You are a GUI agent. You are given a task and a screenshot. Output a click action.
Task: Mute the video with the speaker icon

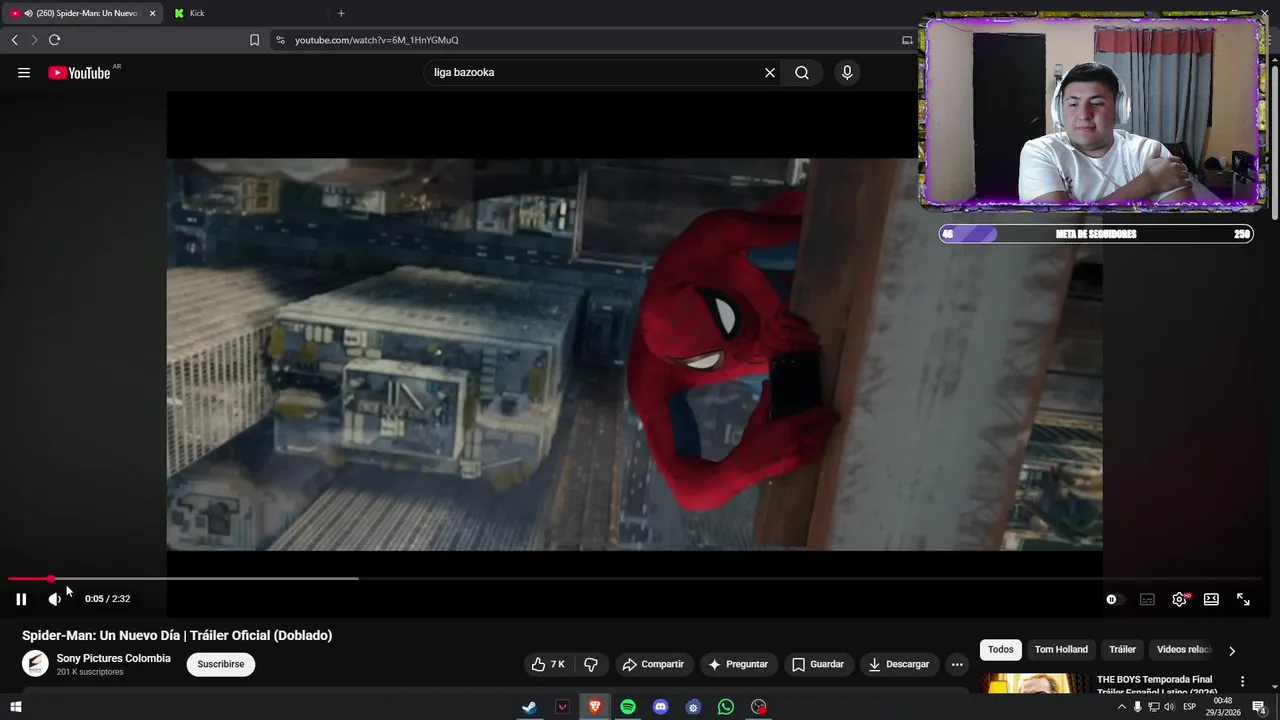(54, 599)
